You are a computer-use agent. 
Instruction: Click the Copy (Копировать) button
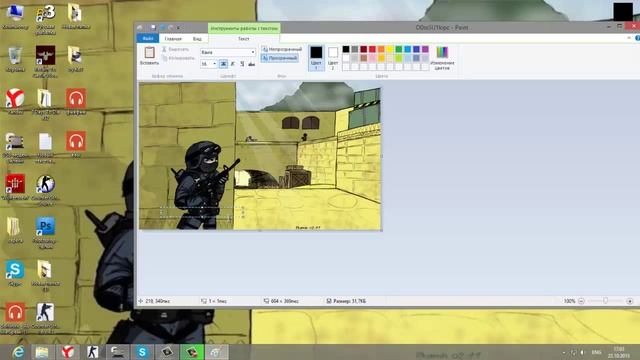178,58
